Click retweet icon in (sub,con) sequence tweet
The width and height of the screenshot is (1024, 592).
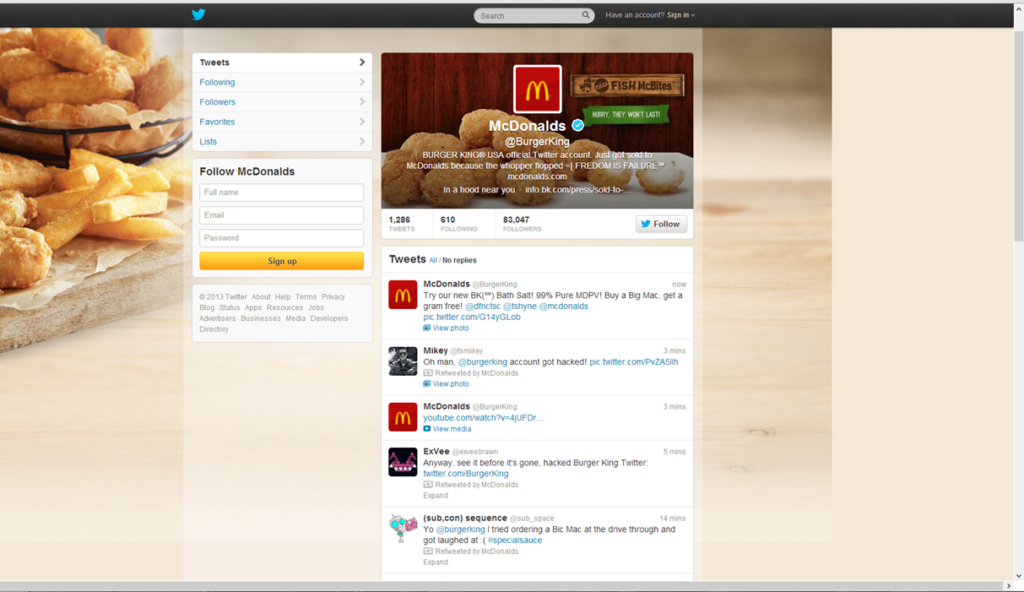(x=428, y=551)
